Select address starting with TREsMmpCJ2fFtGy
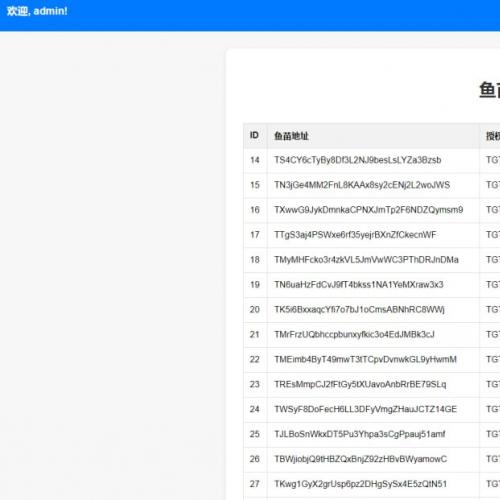Image resolution: width=500 pixels, height=500 pixels. 360,384
